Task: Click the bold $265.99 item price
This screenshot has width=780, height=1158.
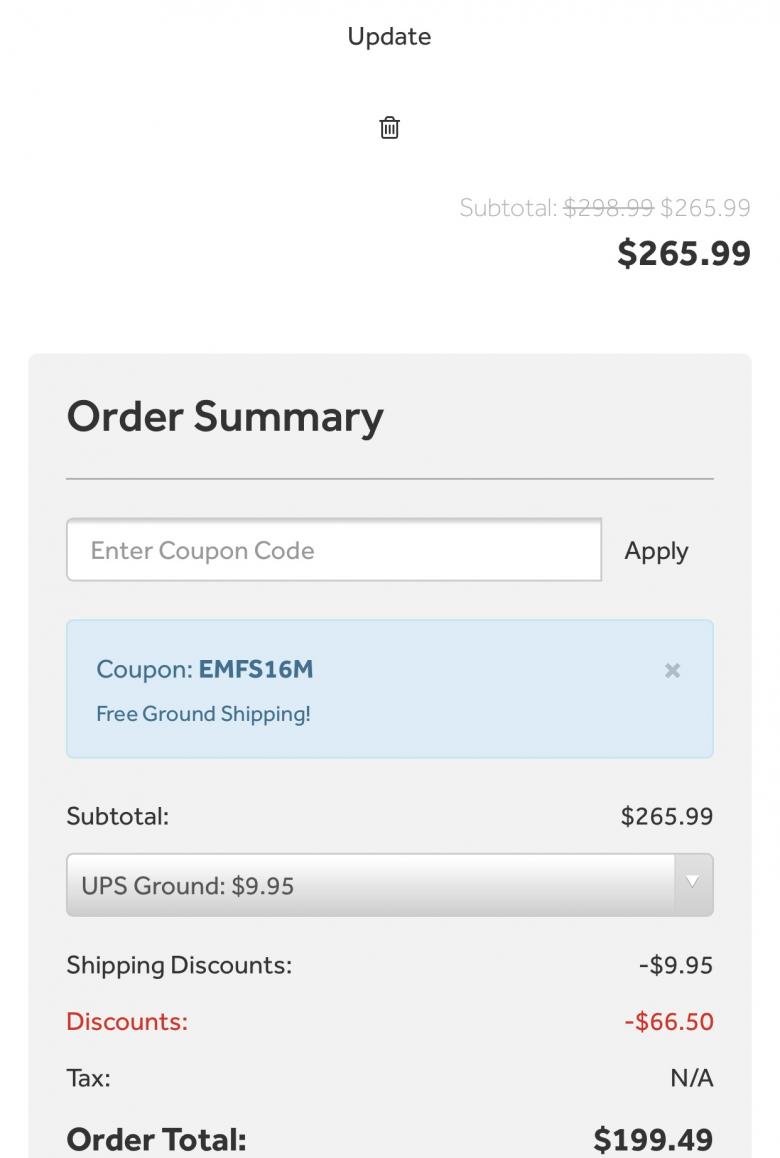Action: tap(684, 253)
